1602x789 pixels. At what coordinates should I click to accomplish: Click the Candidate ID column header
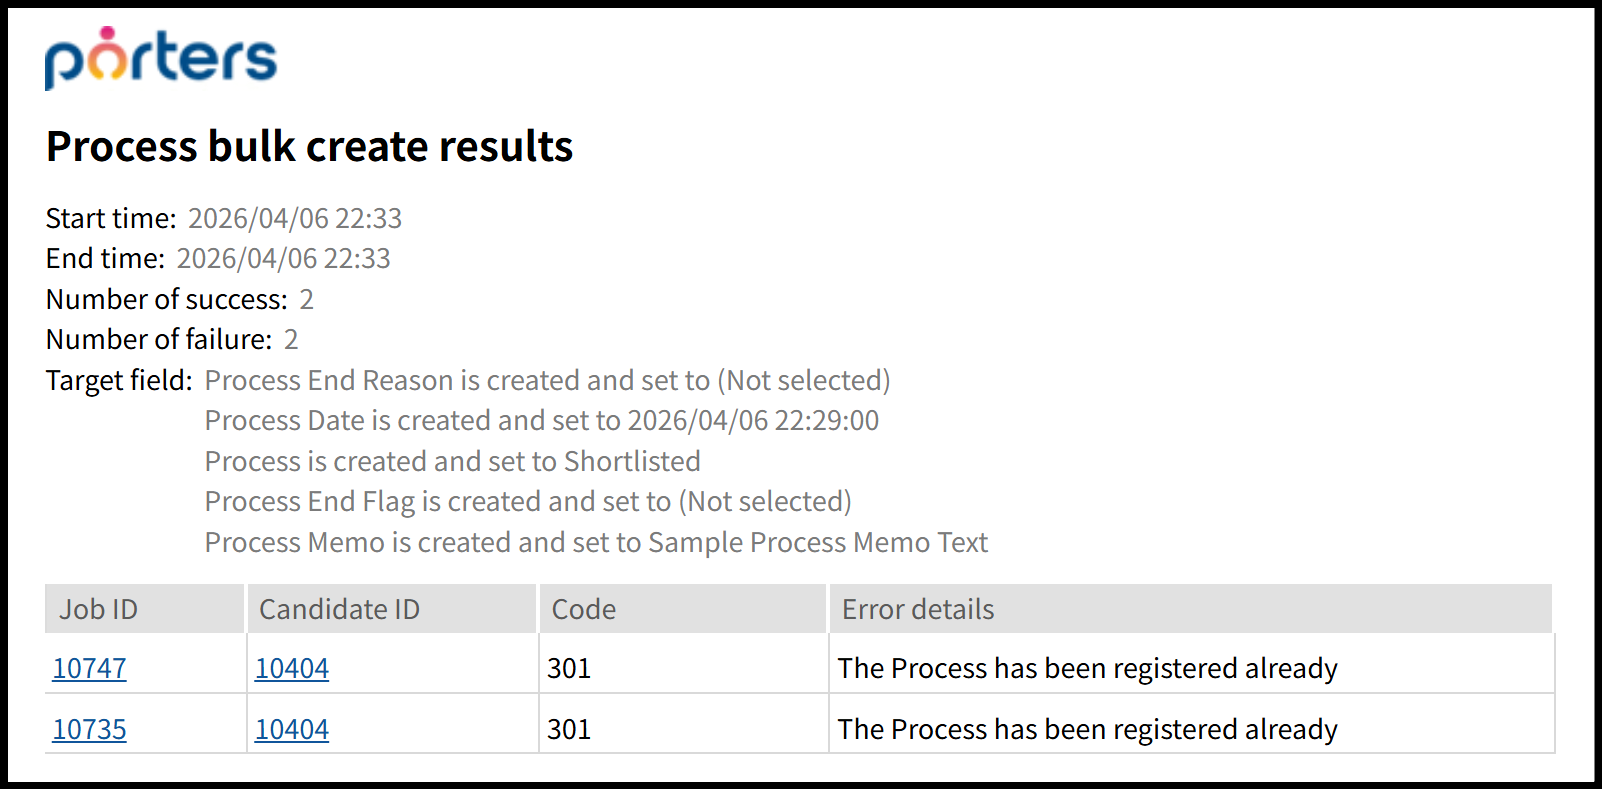pyautogui.click(x=339, y=609)
